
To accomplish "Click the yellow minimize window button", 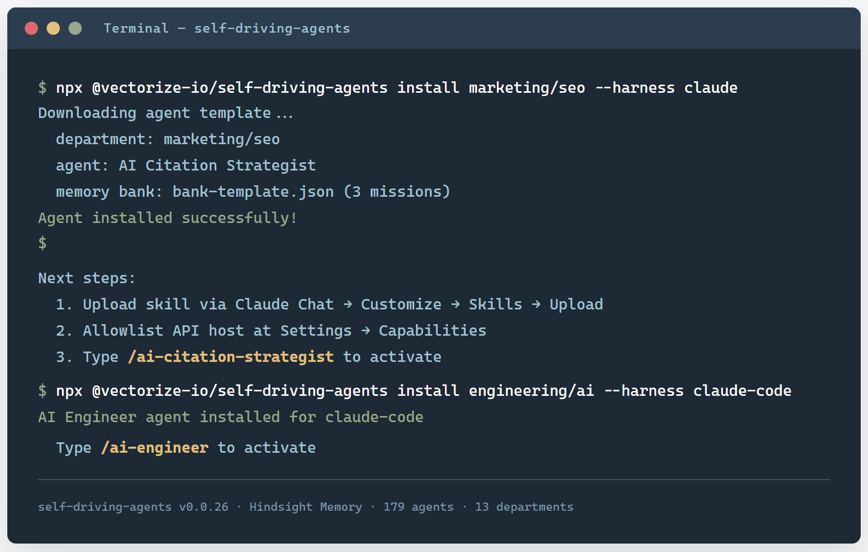I will click(x=53, y=28).
